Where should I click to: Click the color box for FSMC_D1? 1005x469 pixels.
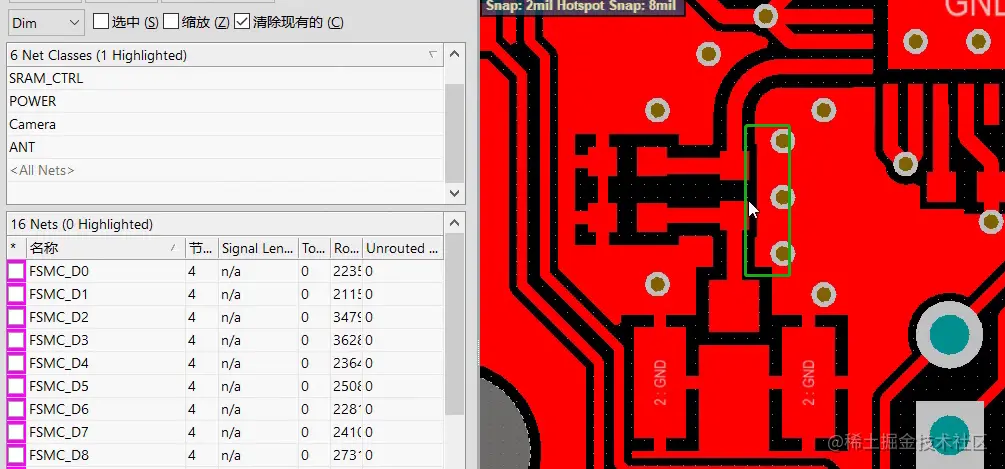click(16, 295)
